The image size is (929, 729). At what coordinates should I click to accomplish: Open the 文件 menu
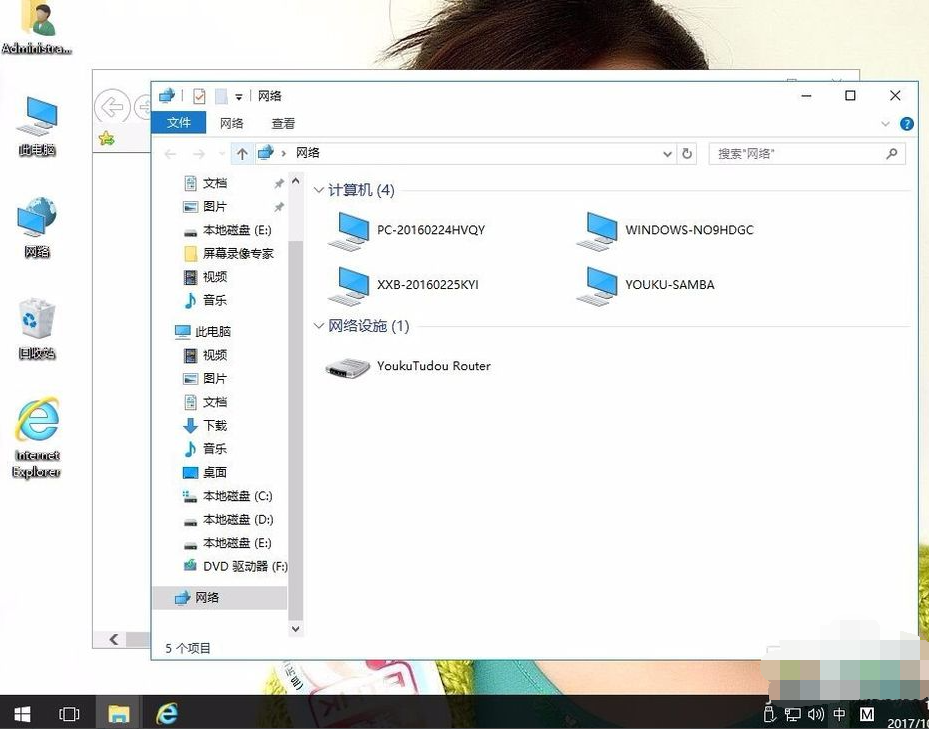[178, 122]
